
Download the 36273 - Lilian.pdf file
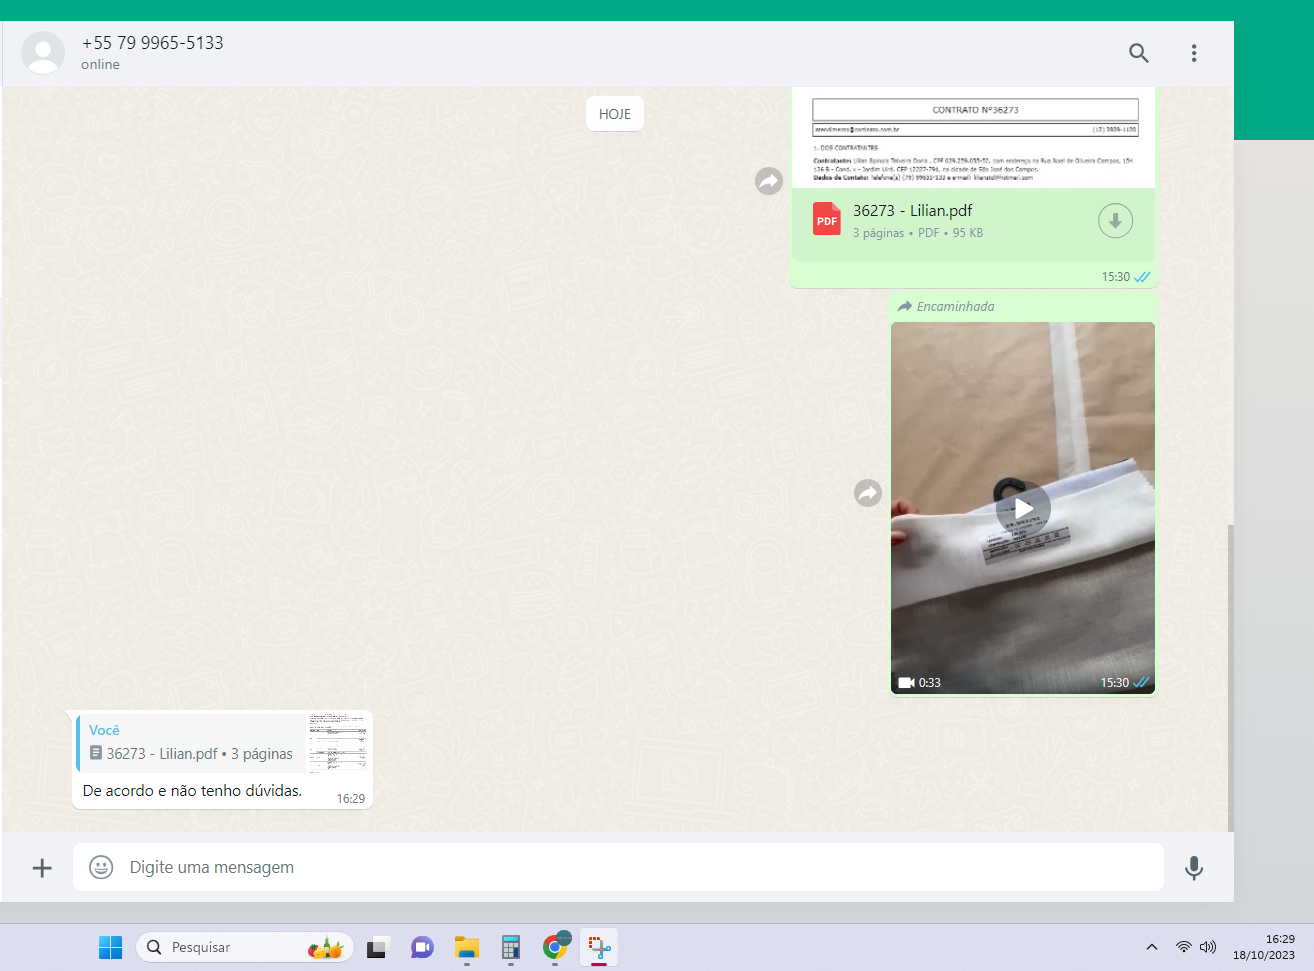pos(1115,221)
